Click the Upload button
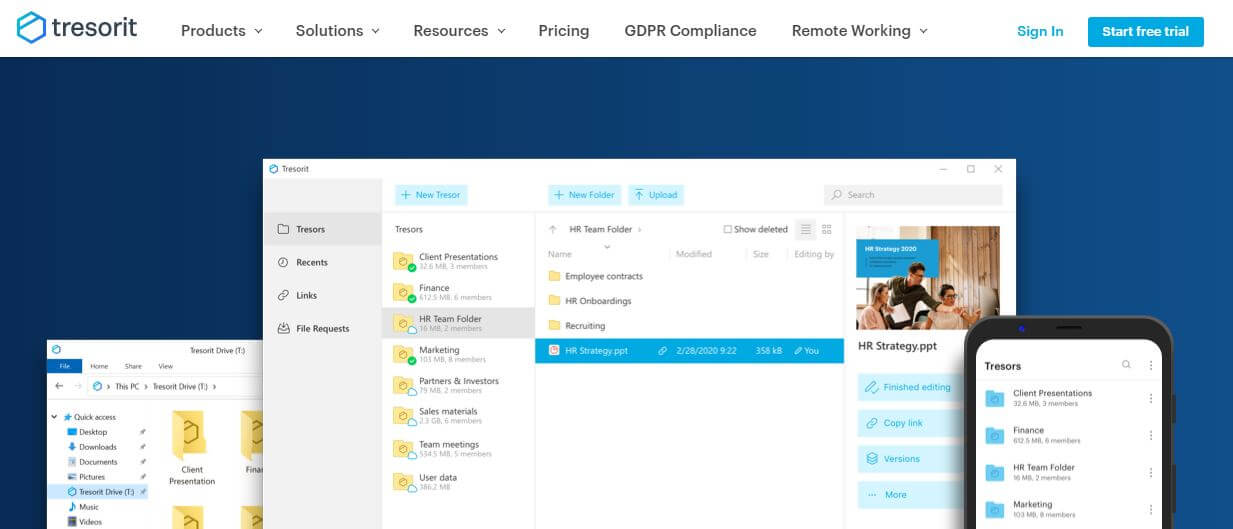The width and height of the screenshot is (1233, 529). 656,195
